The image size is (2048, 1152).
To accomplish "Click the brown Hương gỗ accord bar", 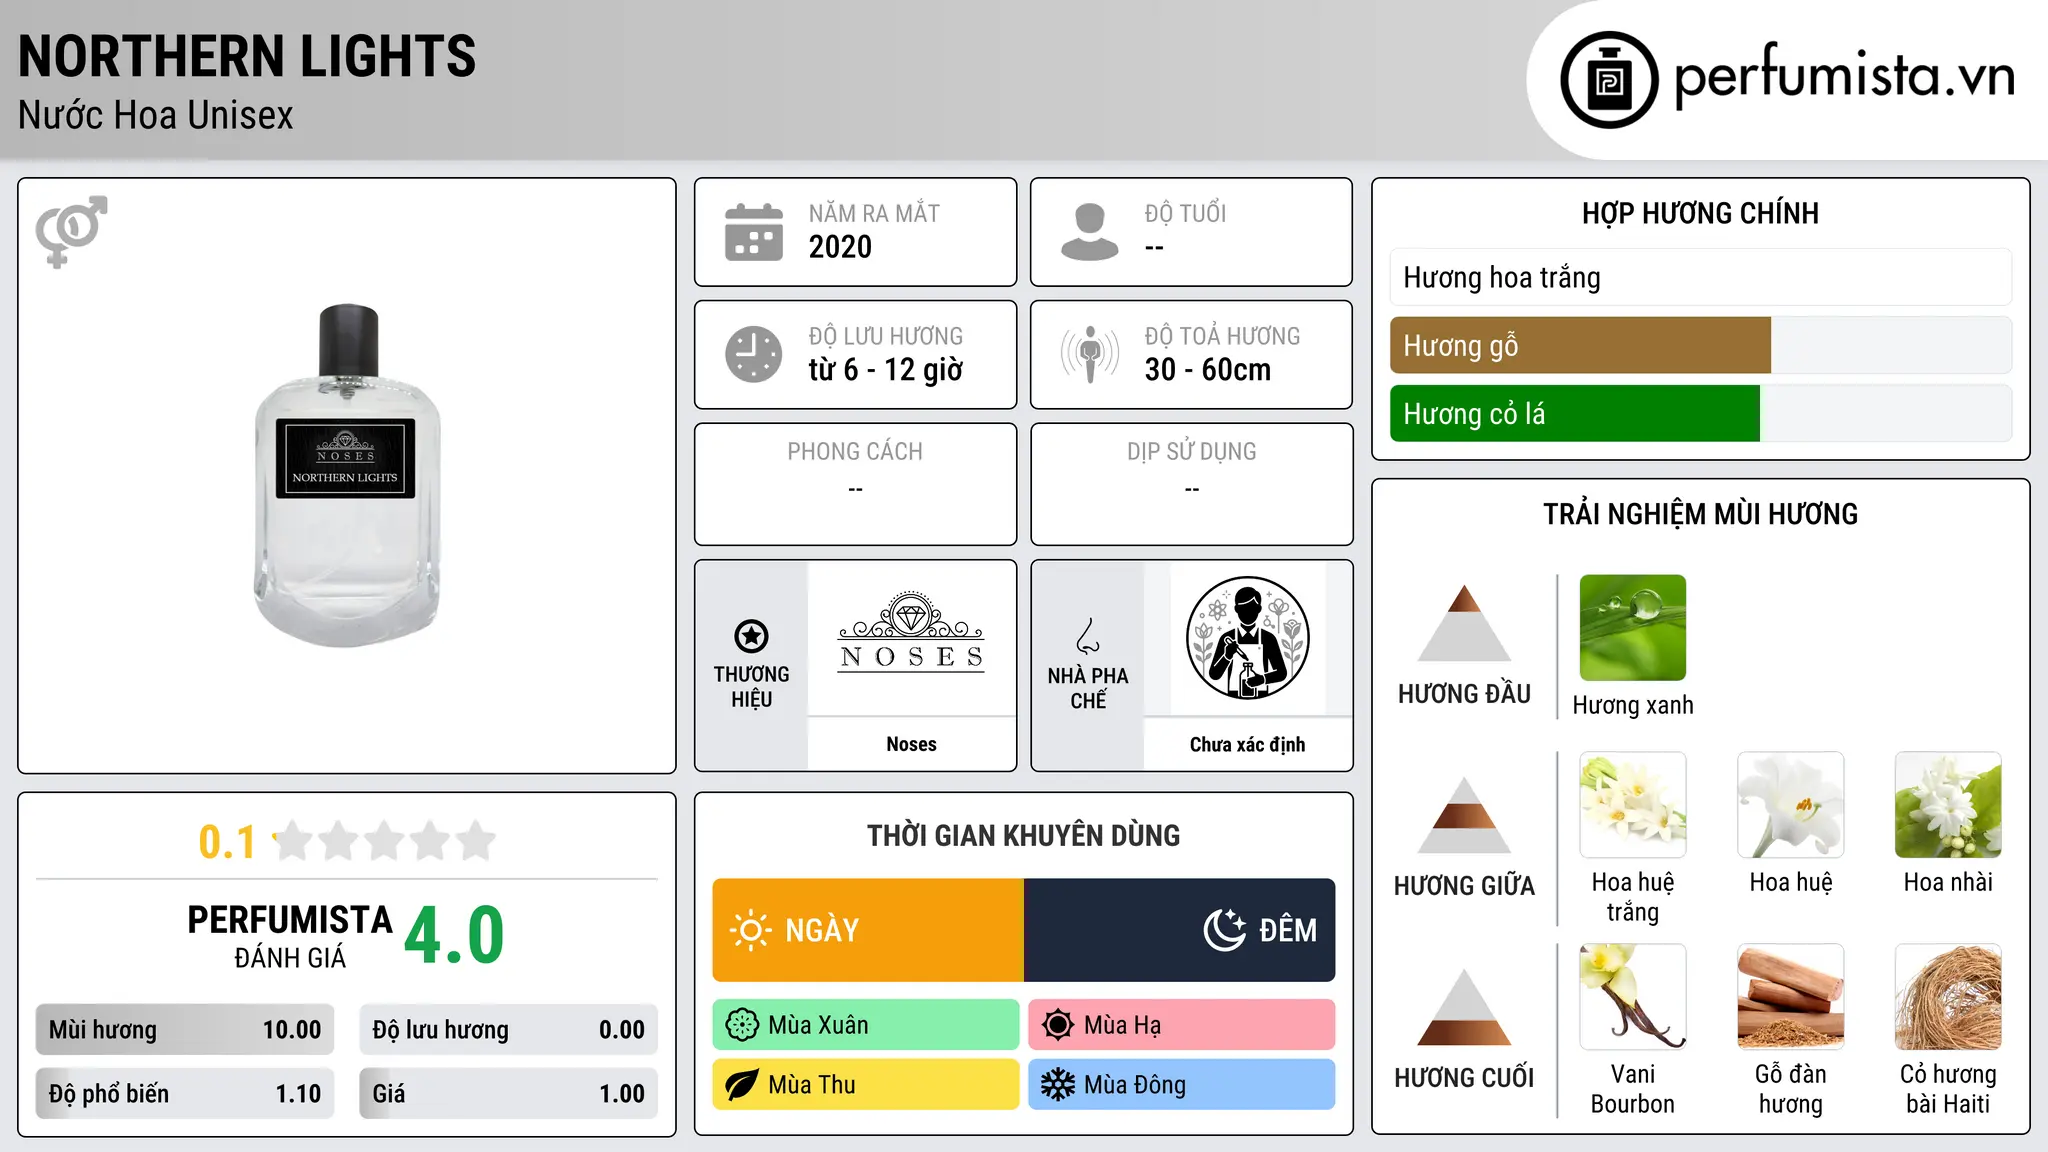I will tap(1580, 345).
